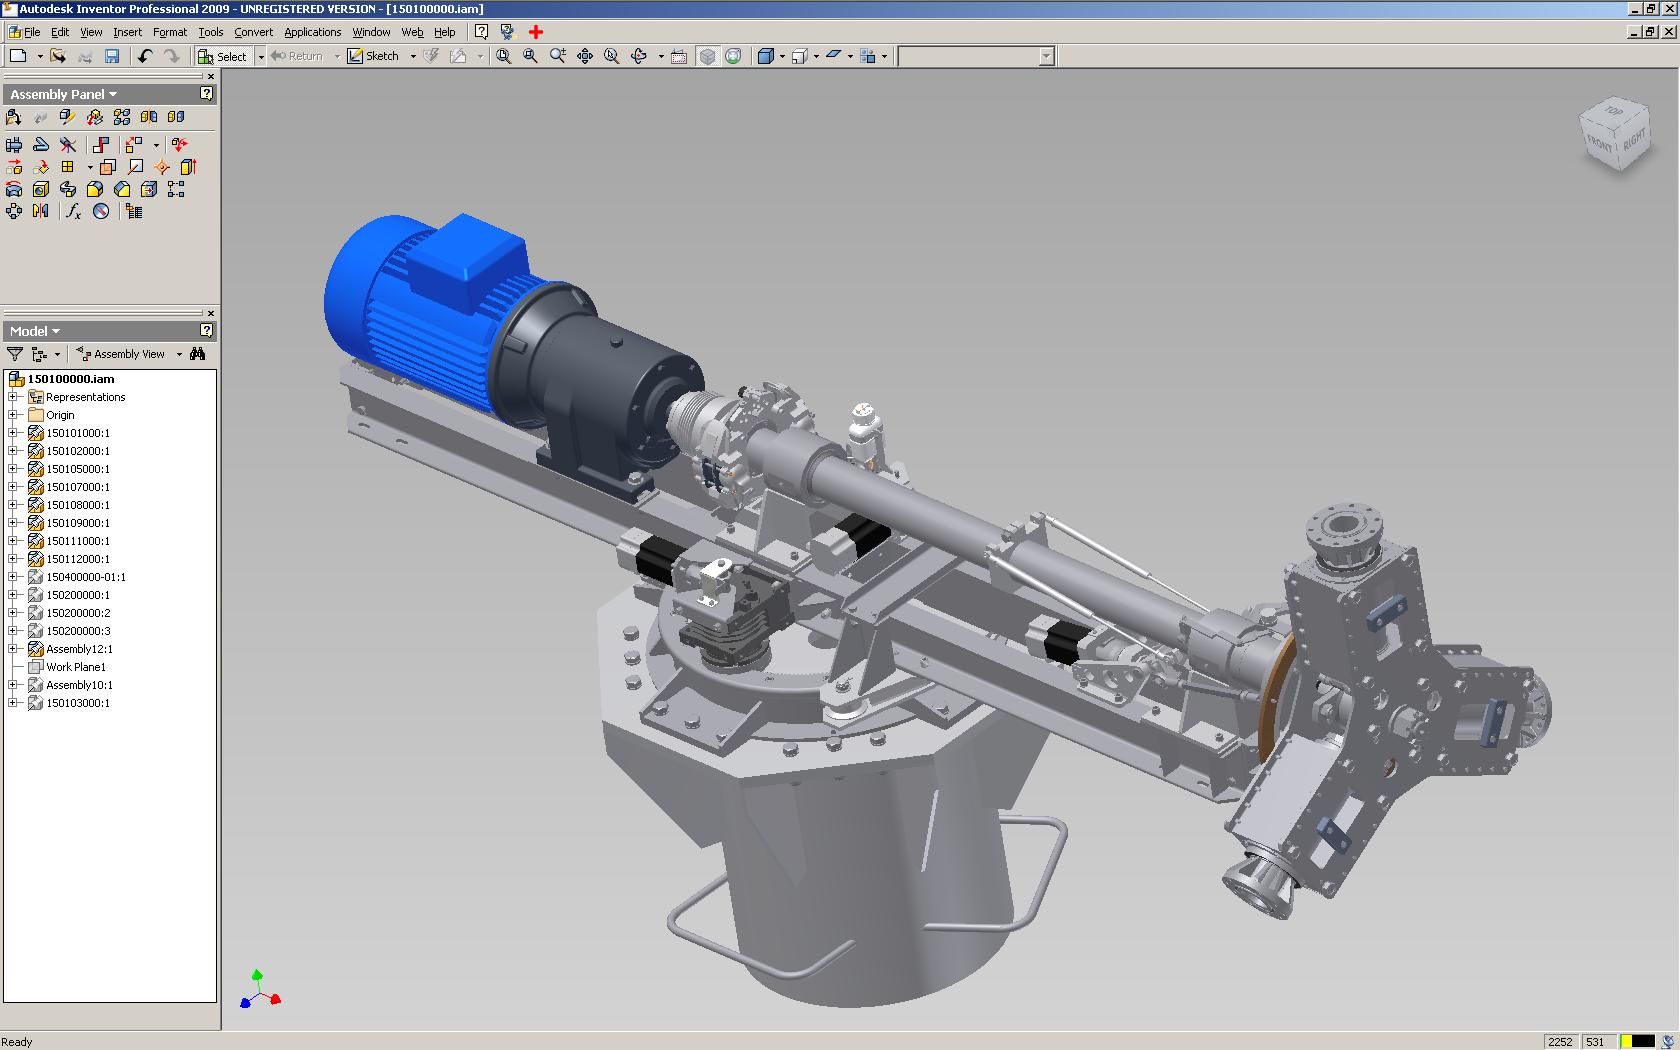The height and width of the screenshot is (1050, 1680).
Task: Expand the Assembly12:1 tree node
Action: point(13,649)
